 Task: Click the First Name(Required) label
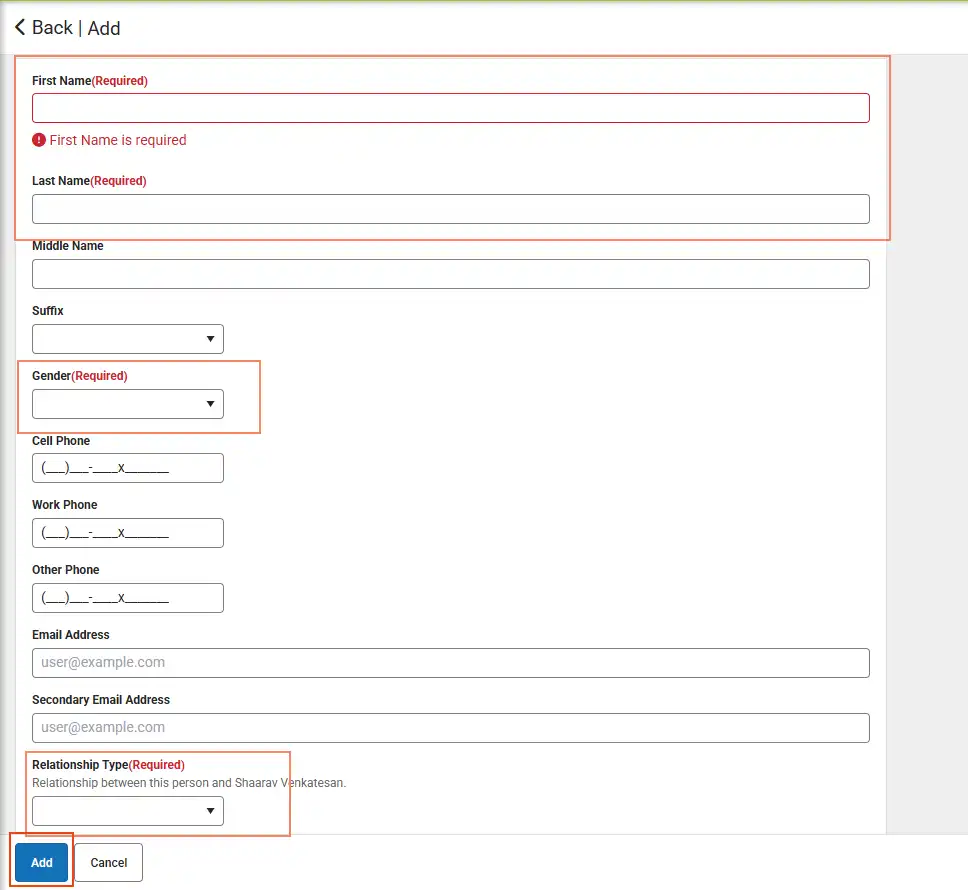coord(90,81)
